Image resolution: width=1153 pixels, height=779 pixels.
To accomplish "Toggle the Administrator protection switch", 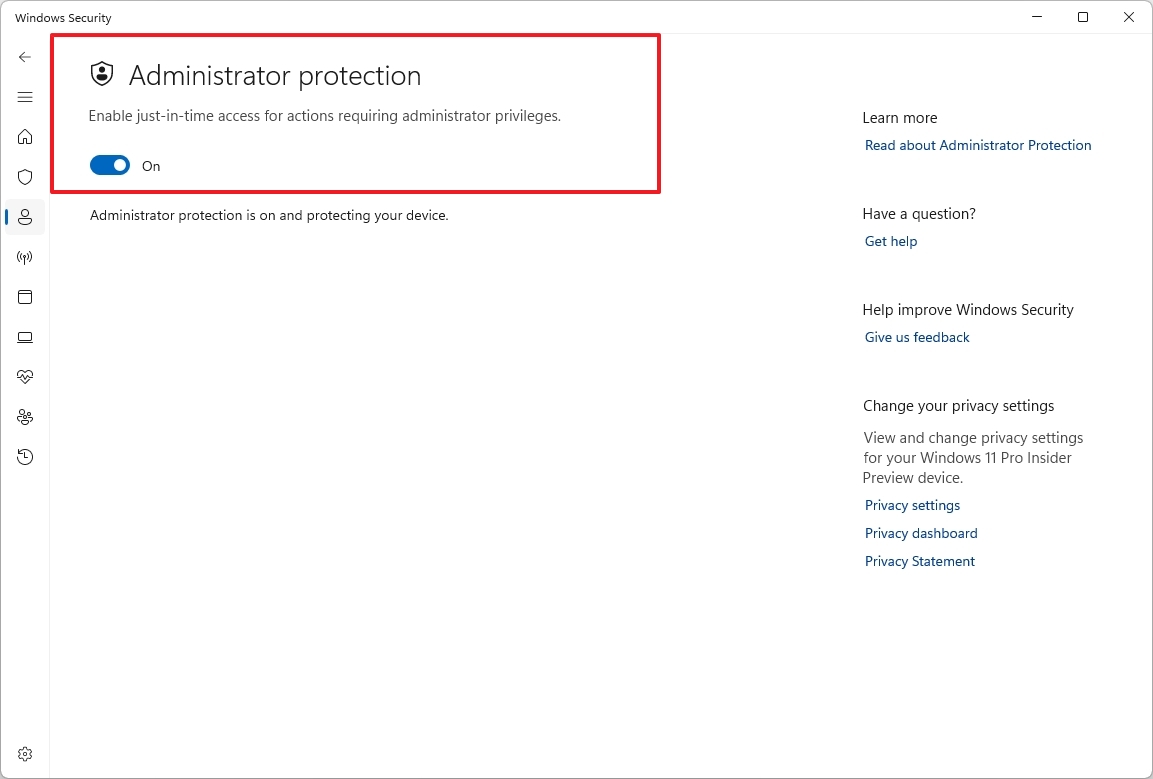I will (x=110, y=164).
